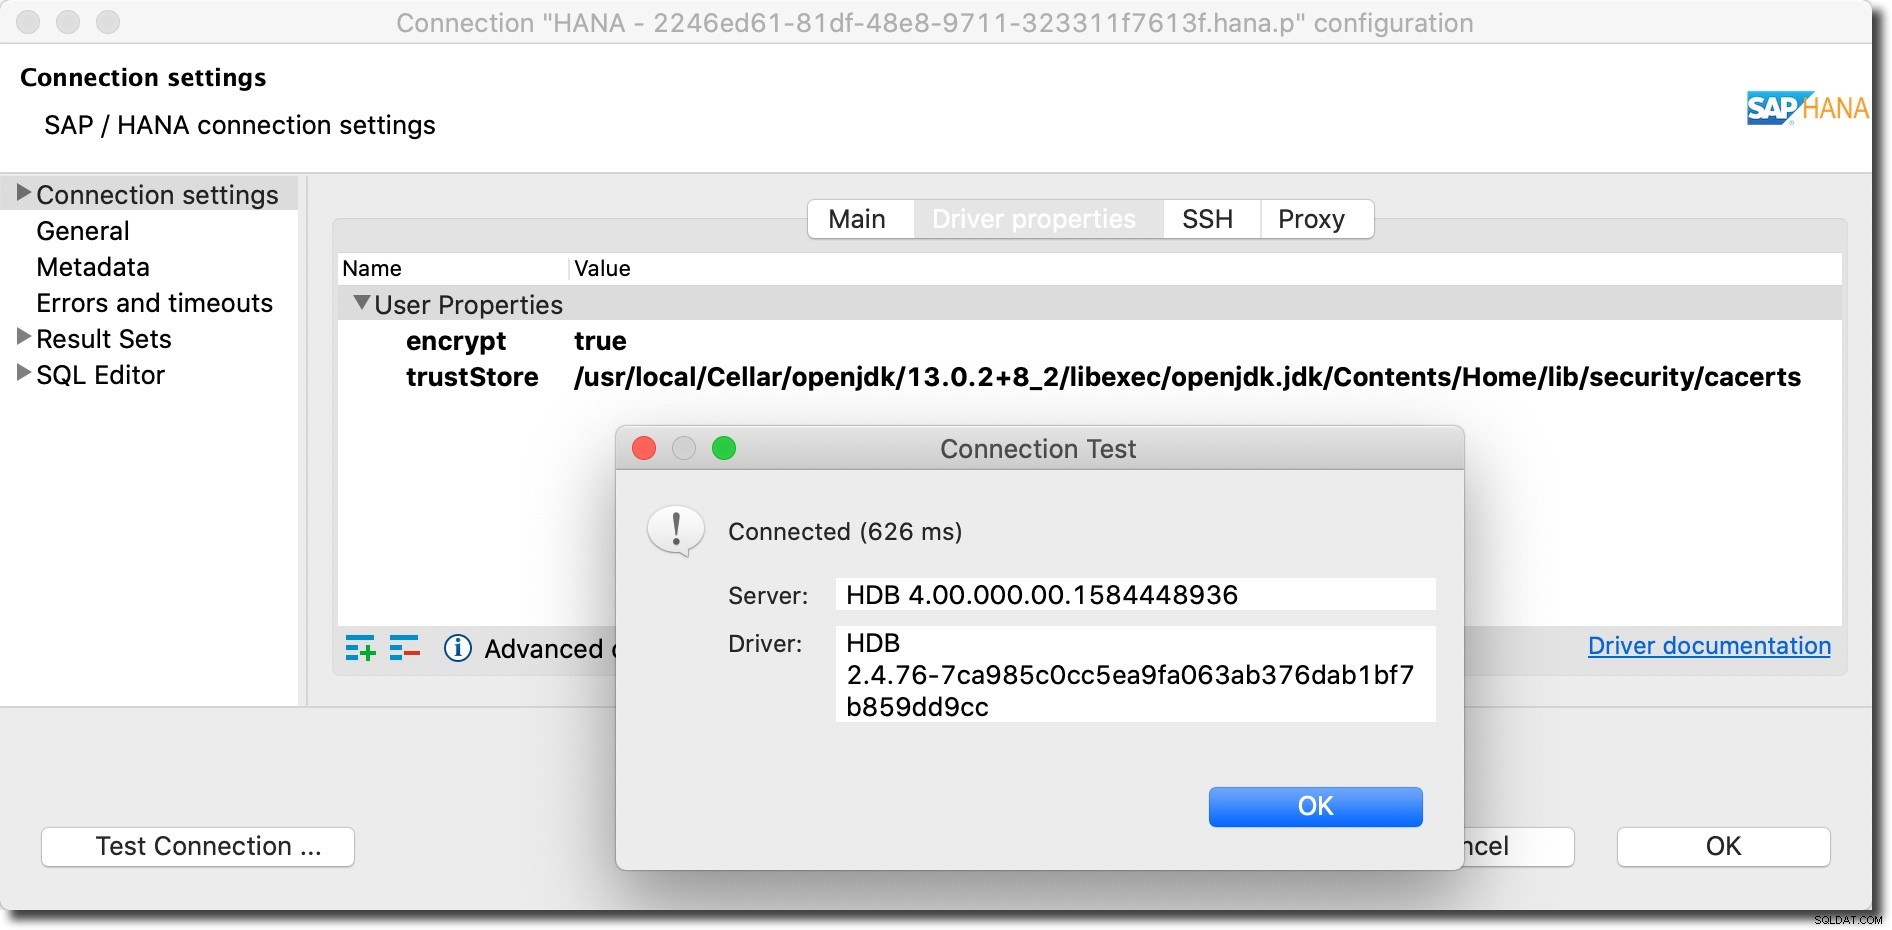Open Driver documentation link
Image resolution: width=1892 pixels, height=930 pixels.
(x=1710, y=646)
